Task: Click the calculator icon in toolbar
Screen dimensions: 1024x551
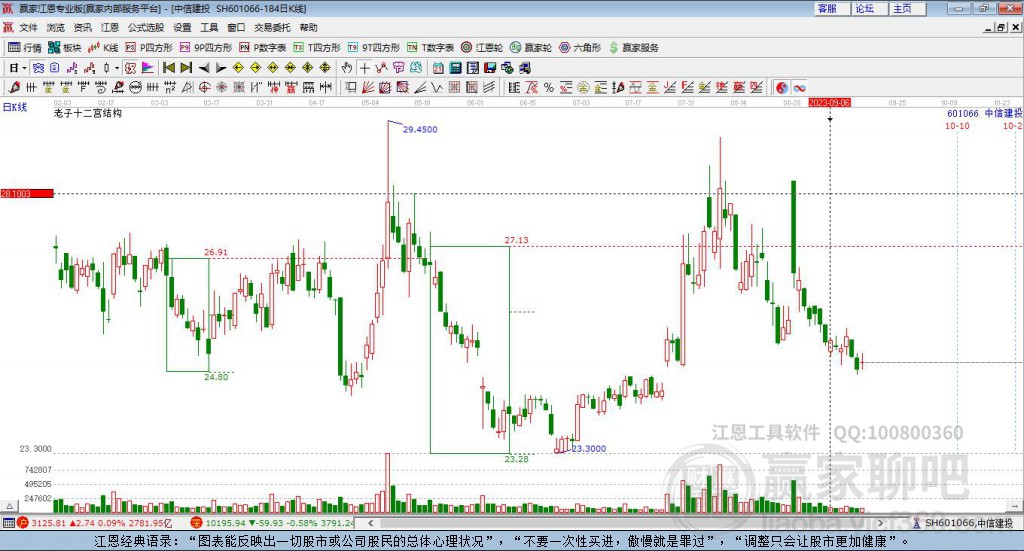Action: 456,68
